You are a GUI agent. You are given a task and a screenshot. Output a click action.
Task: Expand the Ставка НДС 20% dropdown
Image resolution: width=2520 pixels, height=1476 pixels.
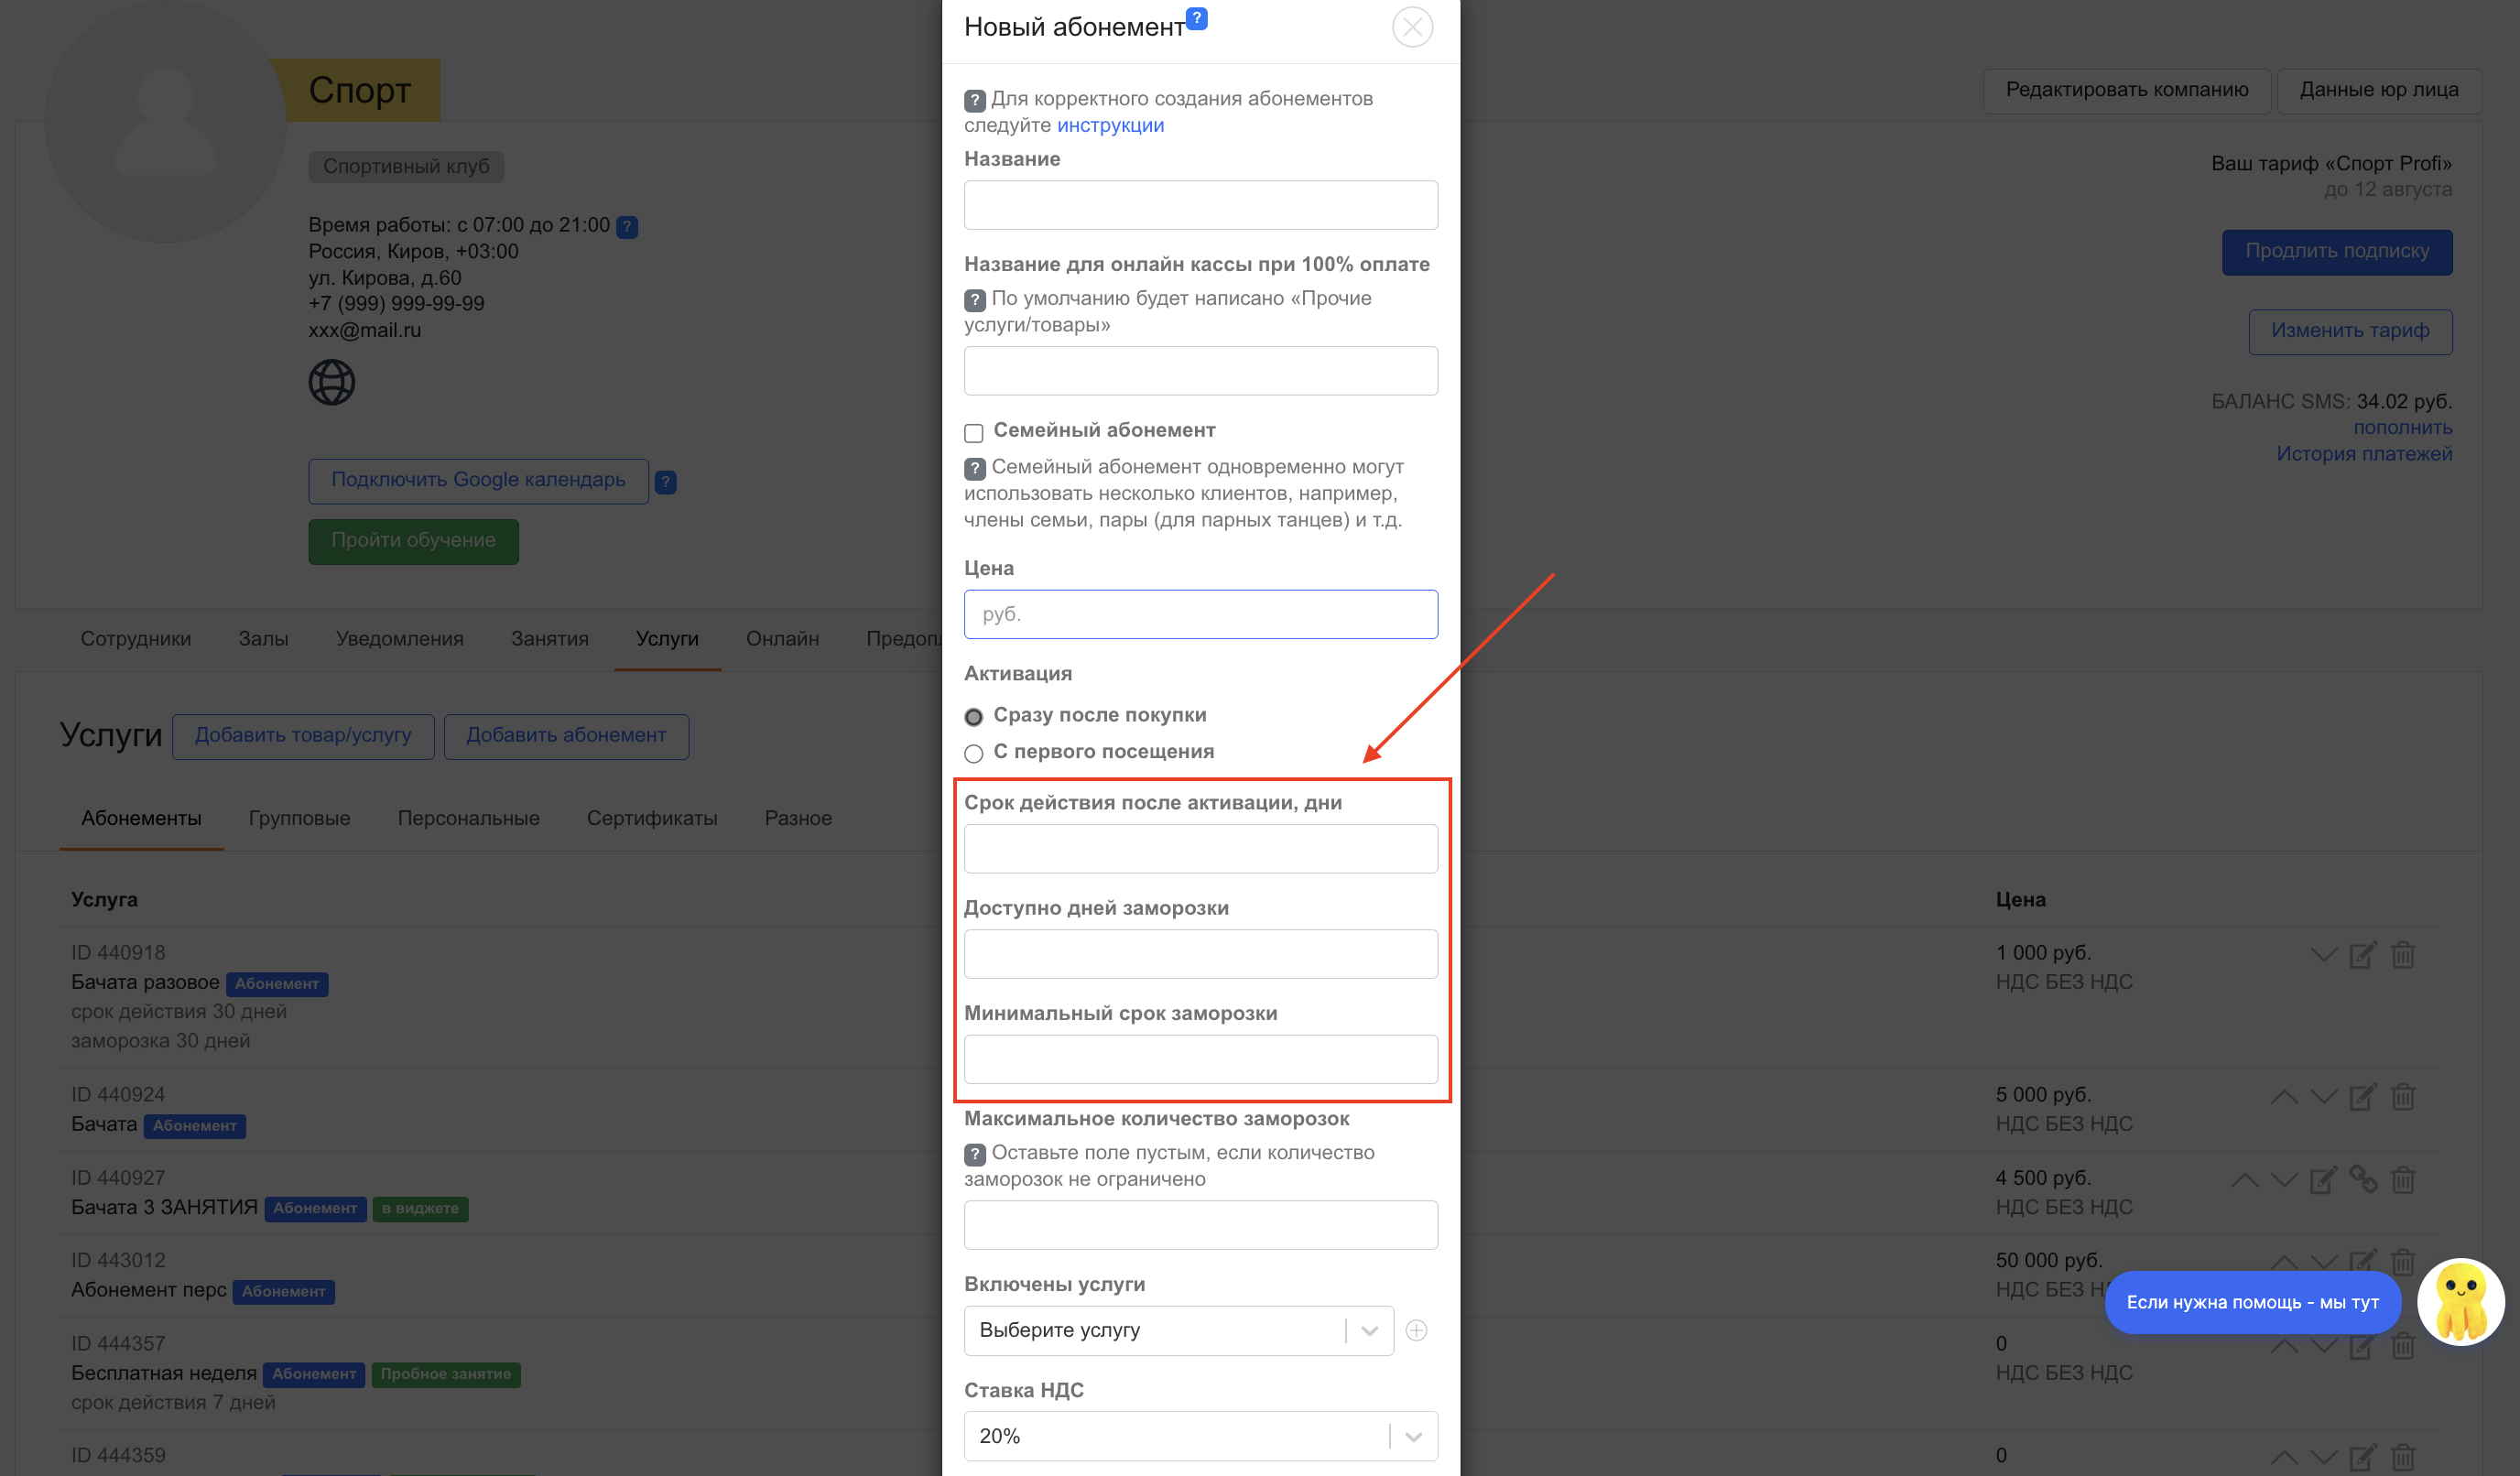1200,1436
